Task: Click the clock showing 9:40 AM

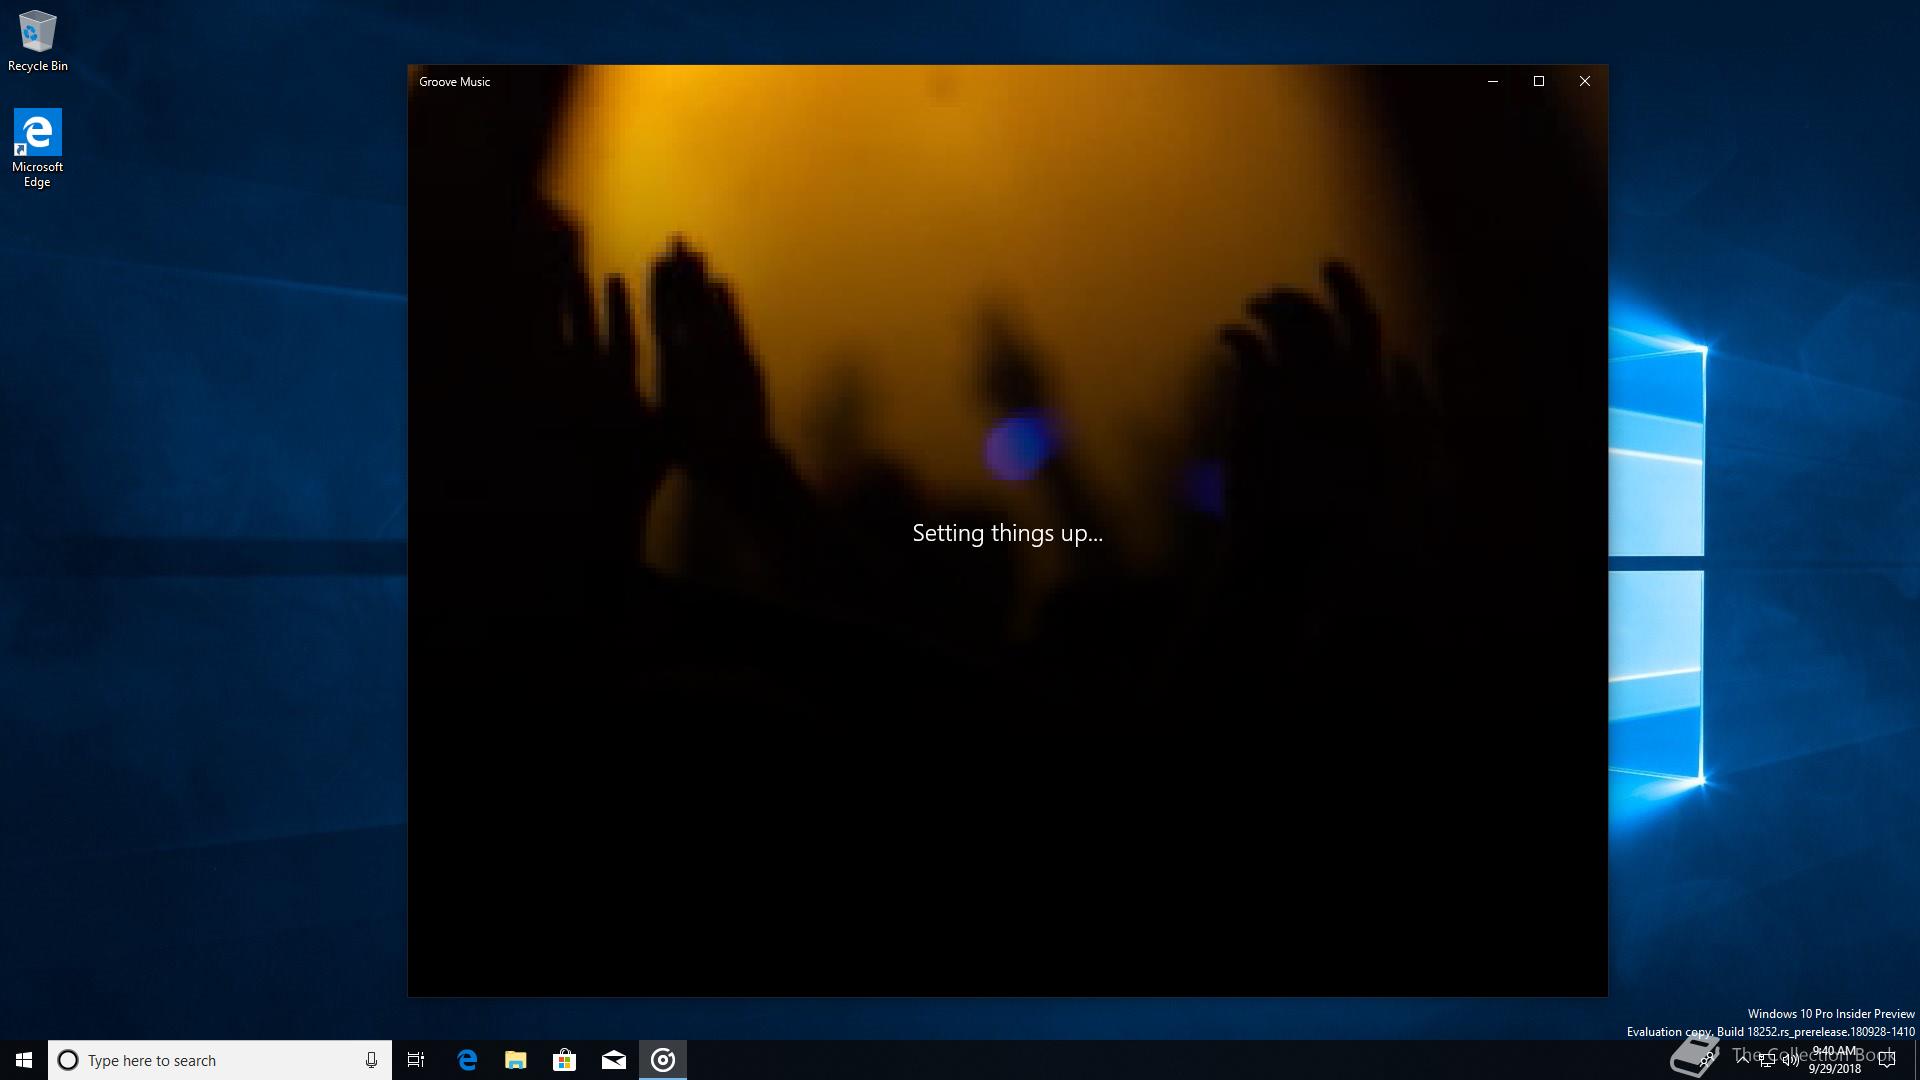Action: pyautogui.click(x=1835, y=1060)
